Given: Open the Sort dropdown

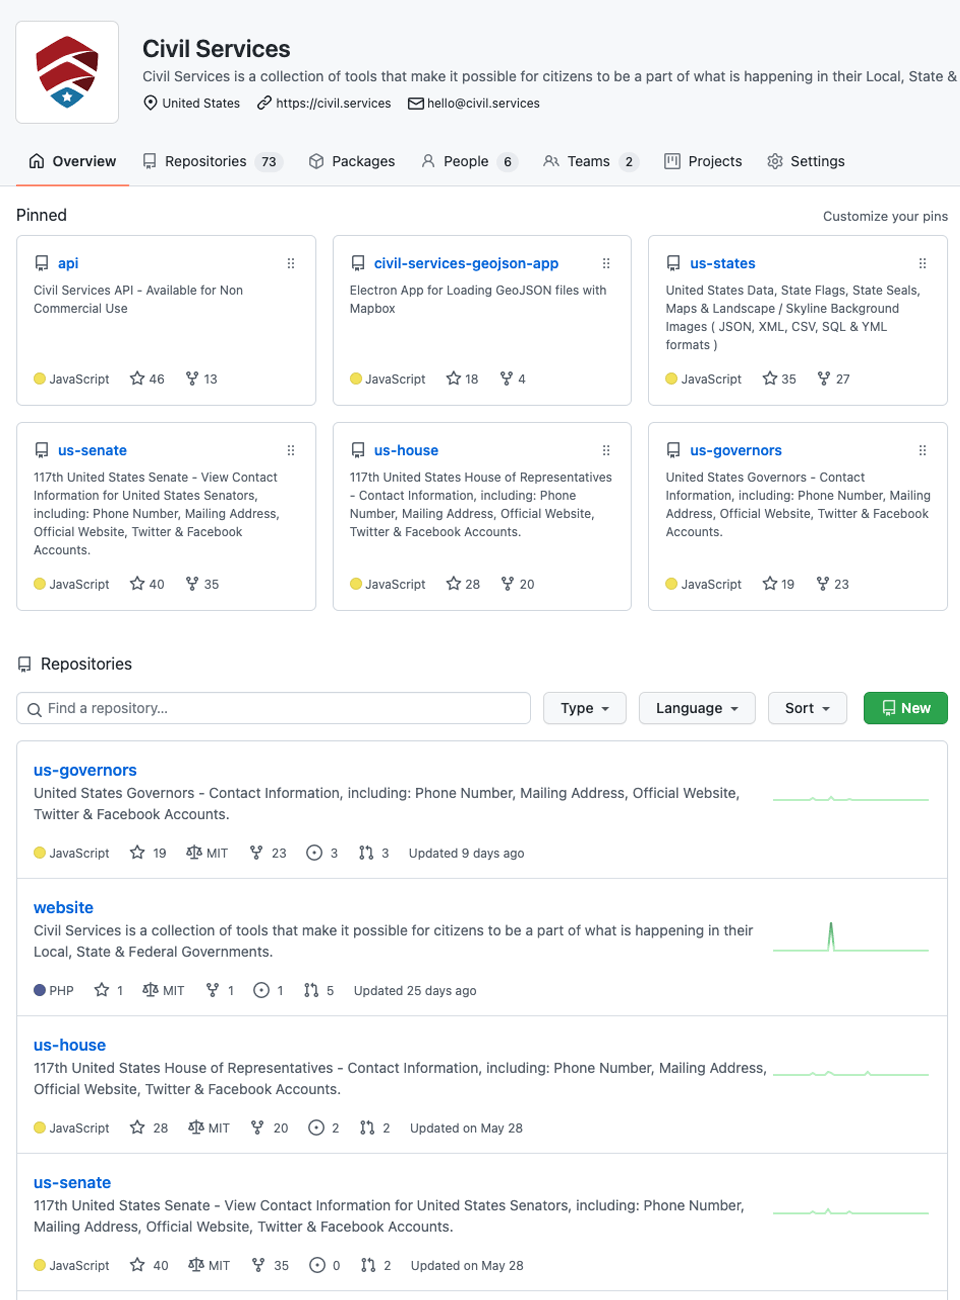Looking at the screenshot, I should [x=807, y=708].
